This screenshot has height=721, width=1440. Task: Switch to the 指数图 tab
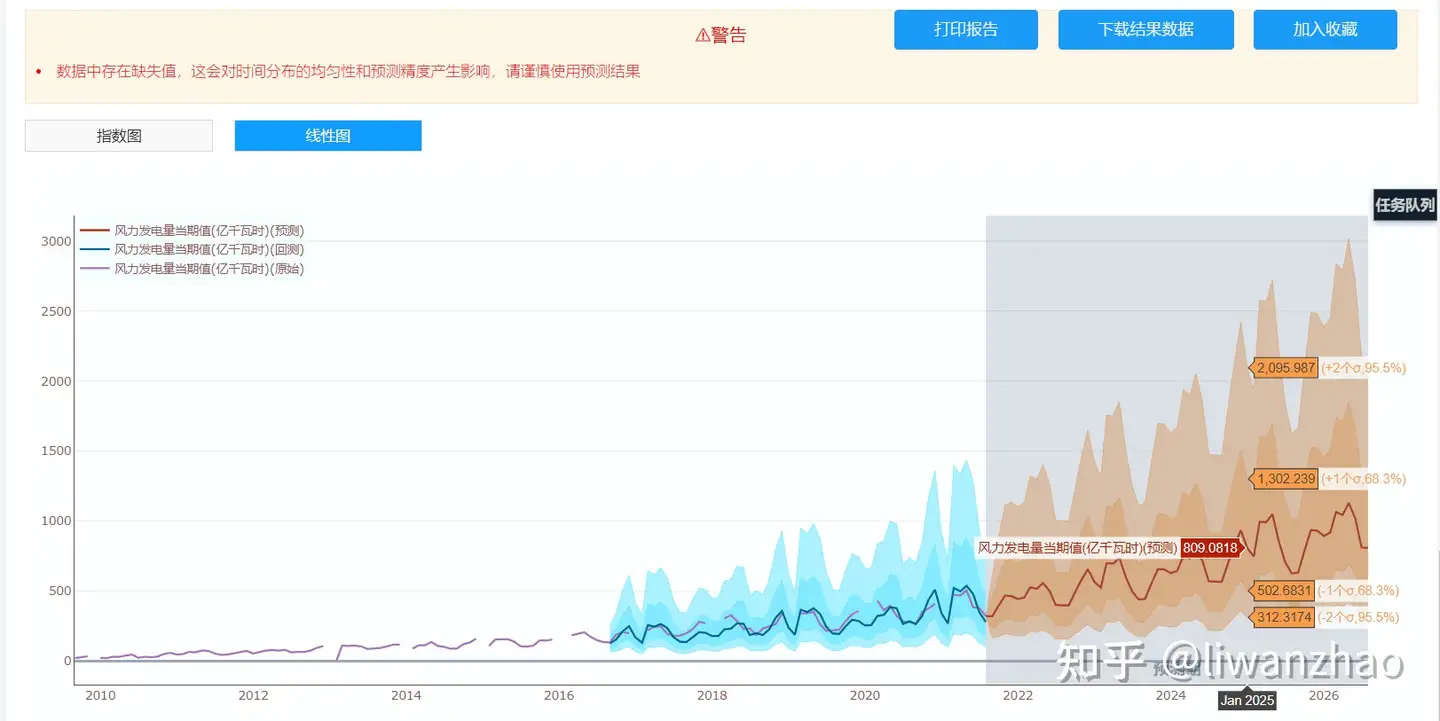click(x=119, y=136)
